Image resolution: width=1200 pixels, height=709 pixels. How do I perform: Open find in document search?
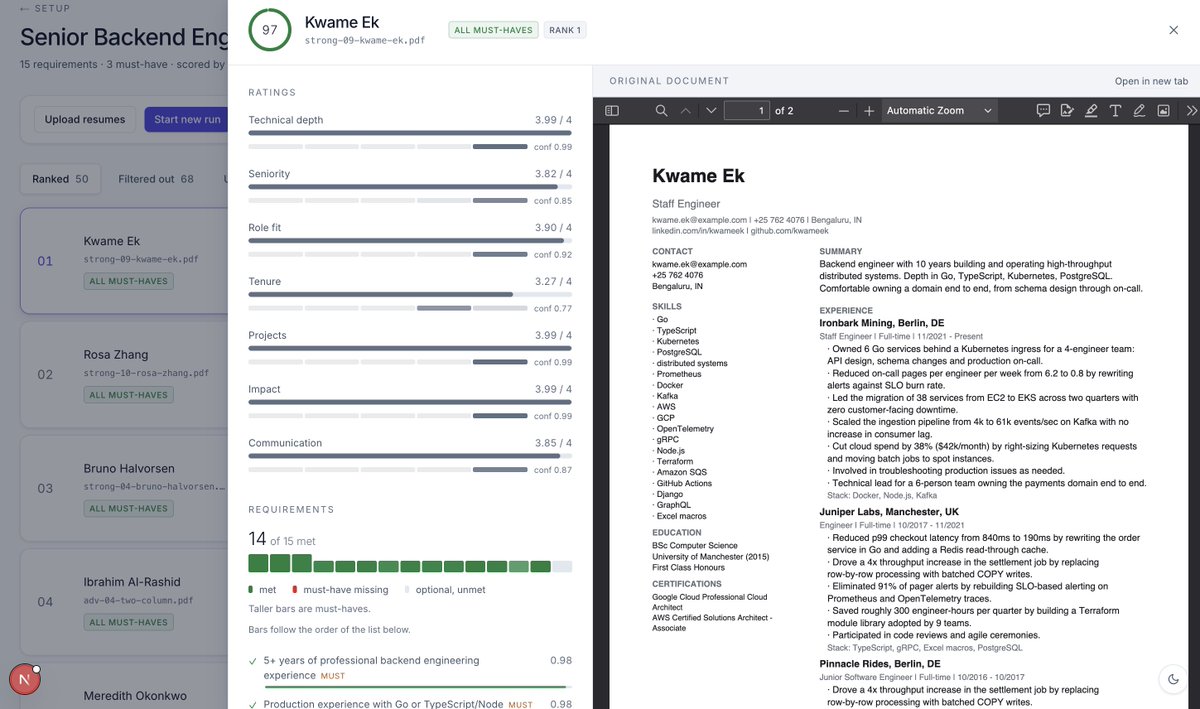tap(661, 111)
